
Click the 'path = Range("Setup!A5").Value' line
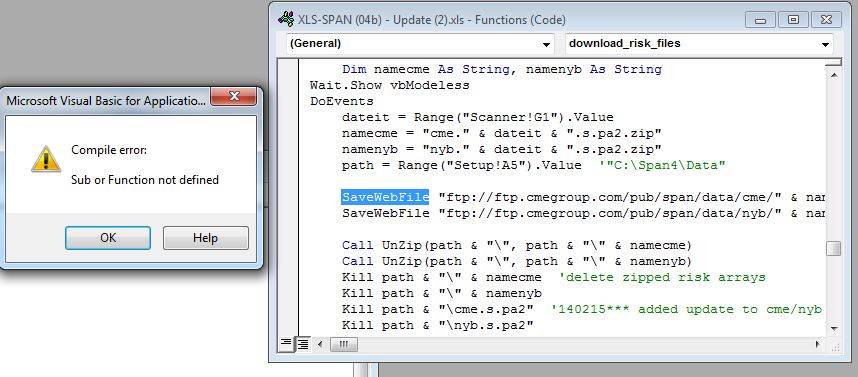pos(462,165)
